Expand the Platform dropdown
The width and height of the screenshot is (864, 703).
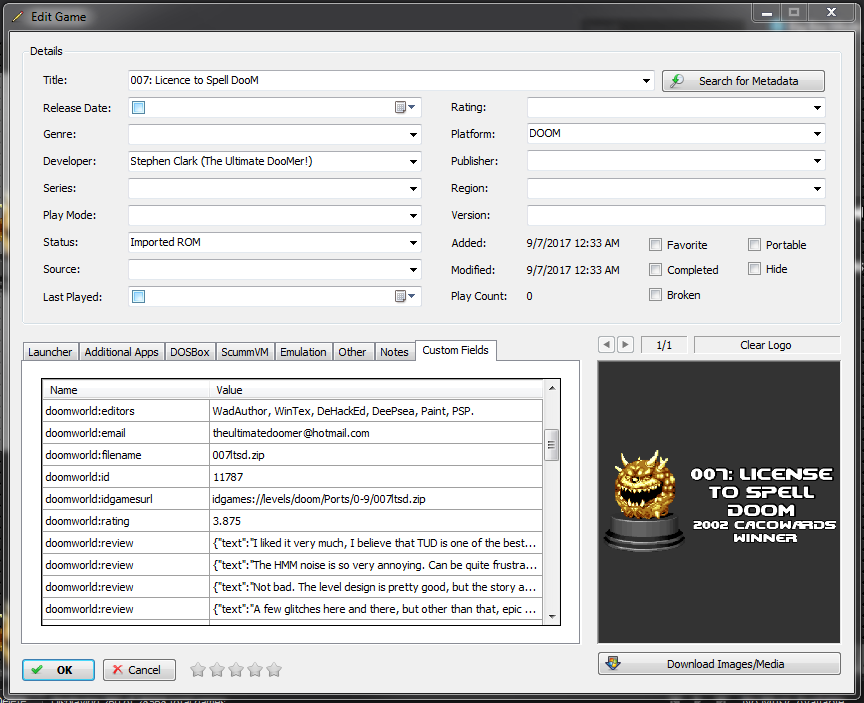point(817,134)
